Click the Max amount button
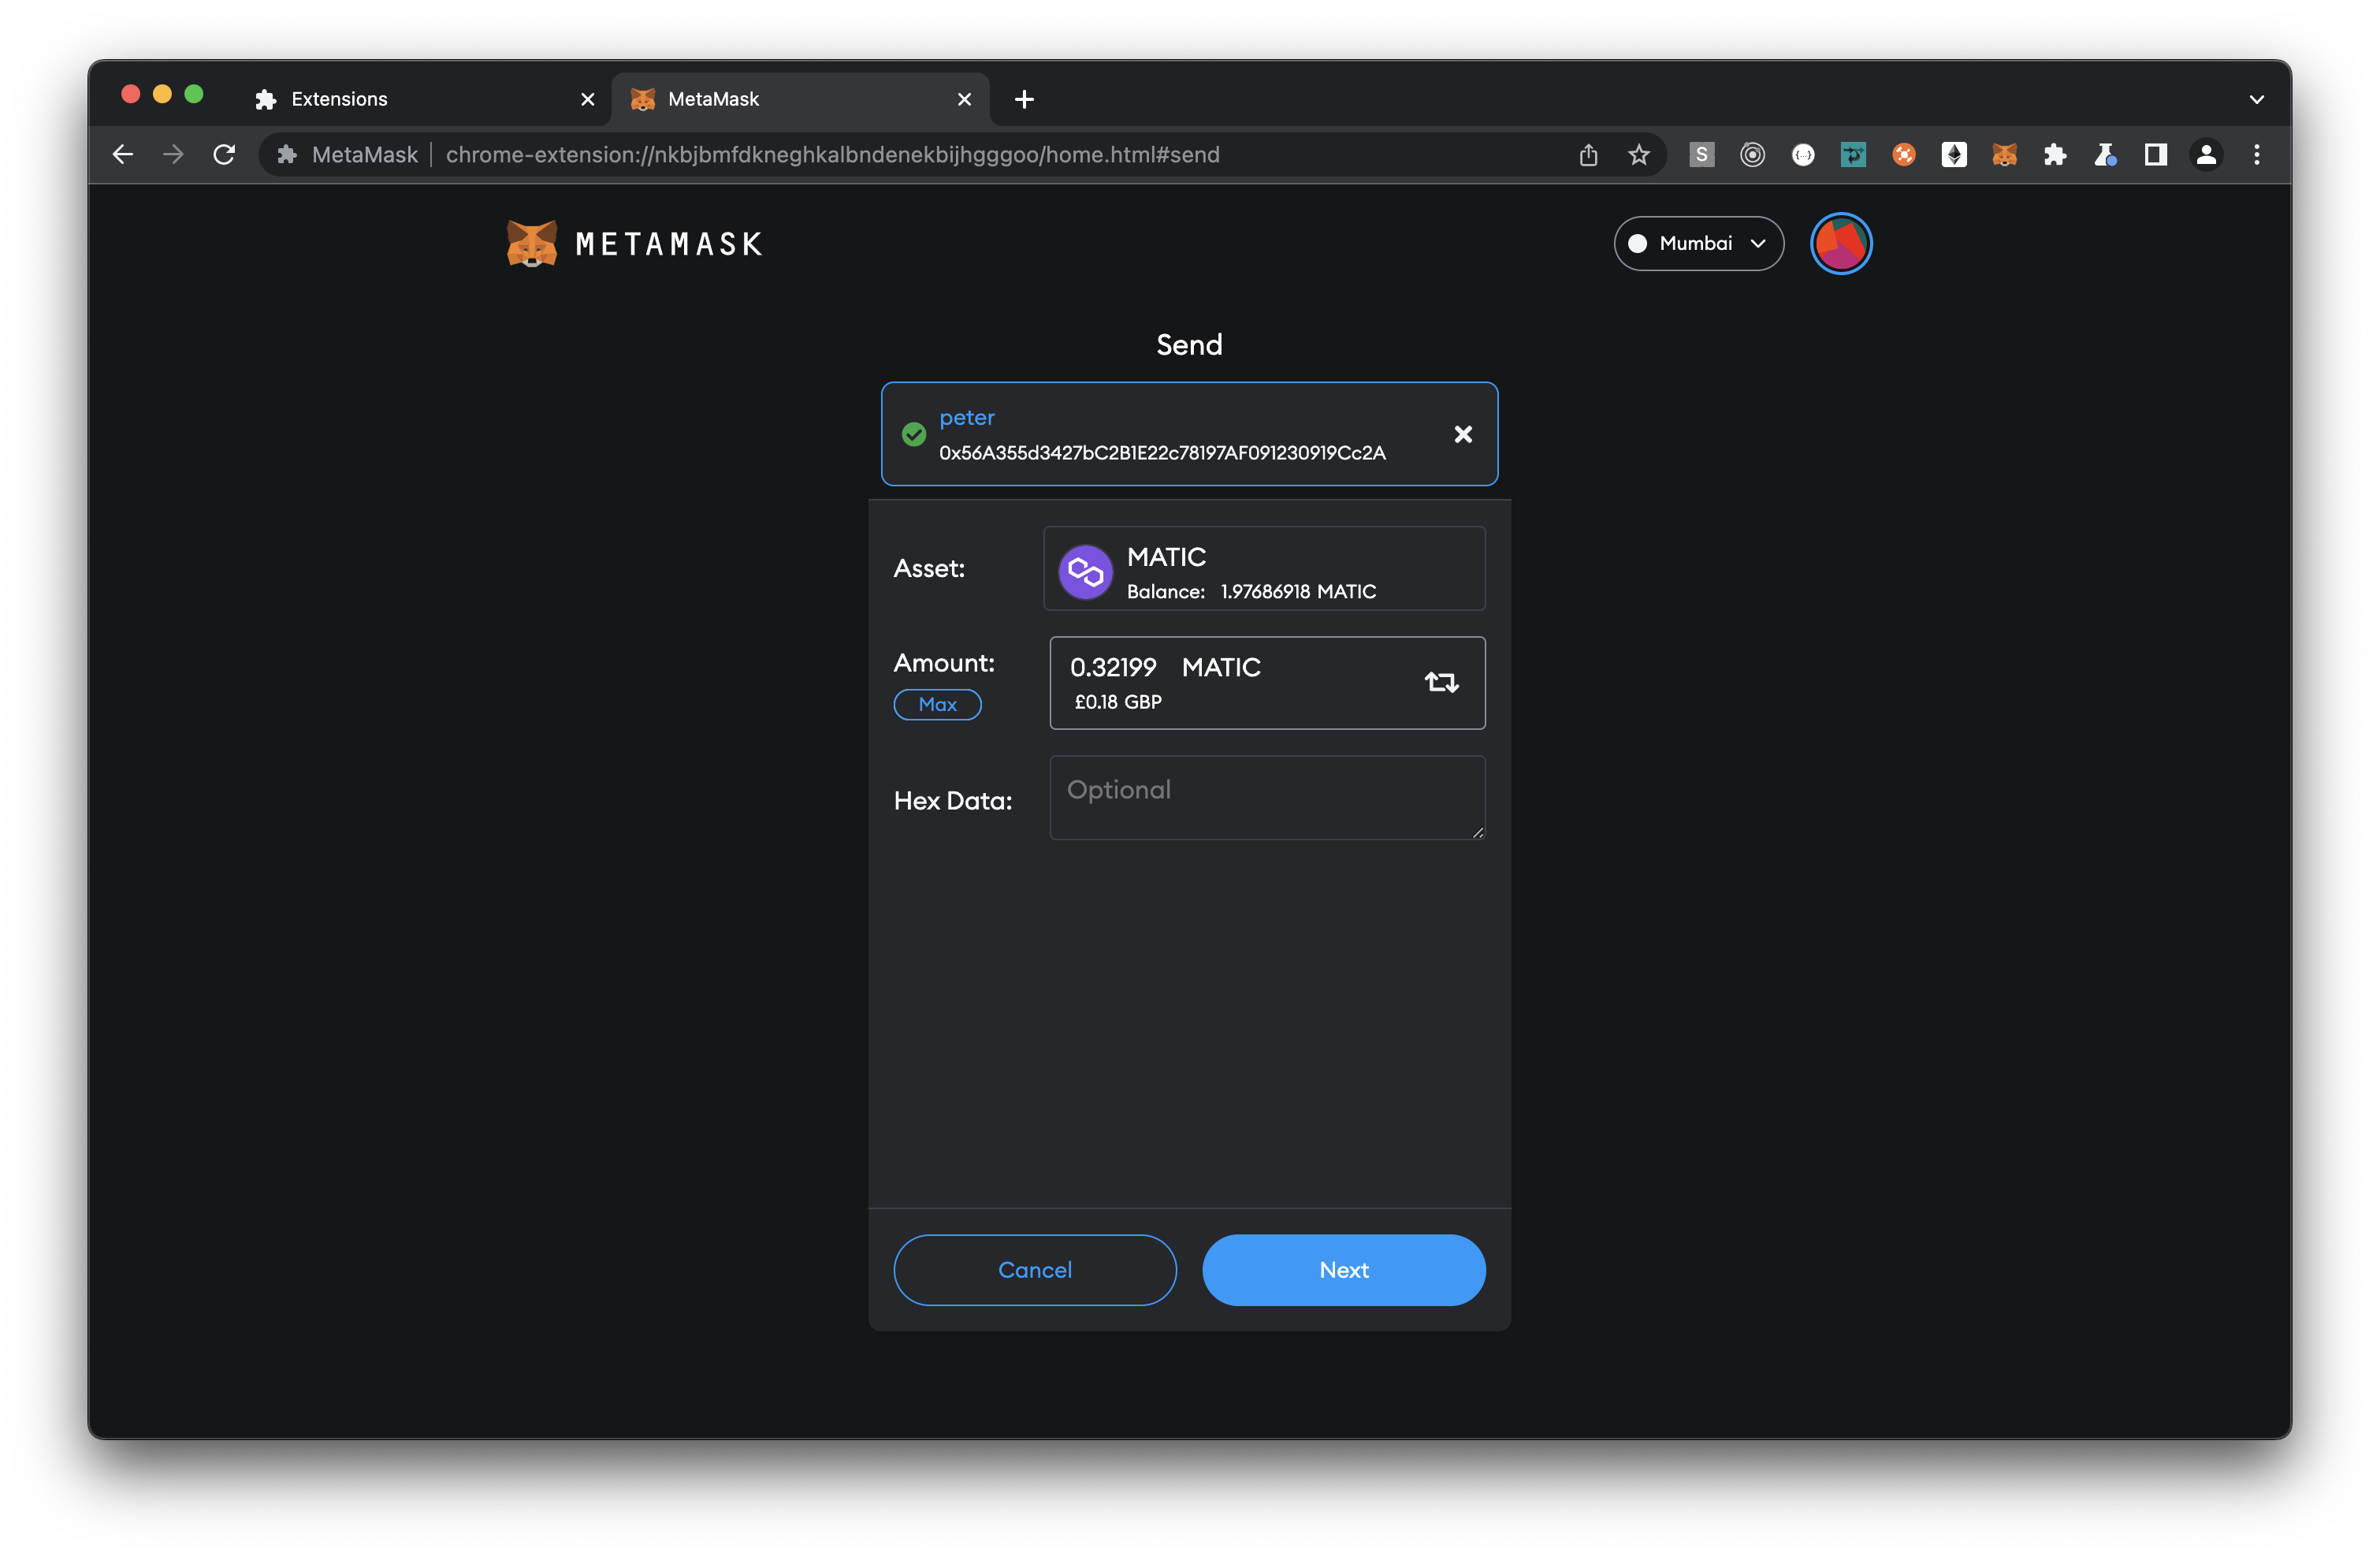The height and width of the screenshot is (1556, 2380). pyautogui.click(x=937, y=704)
